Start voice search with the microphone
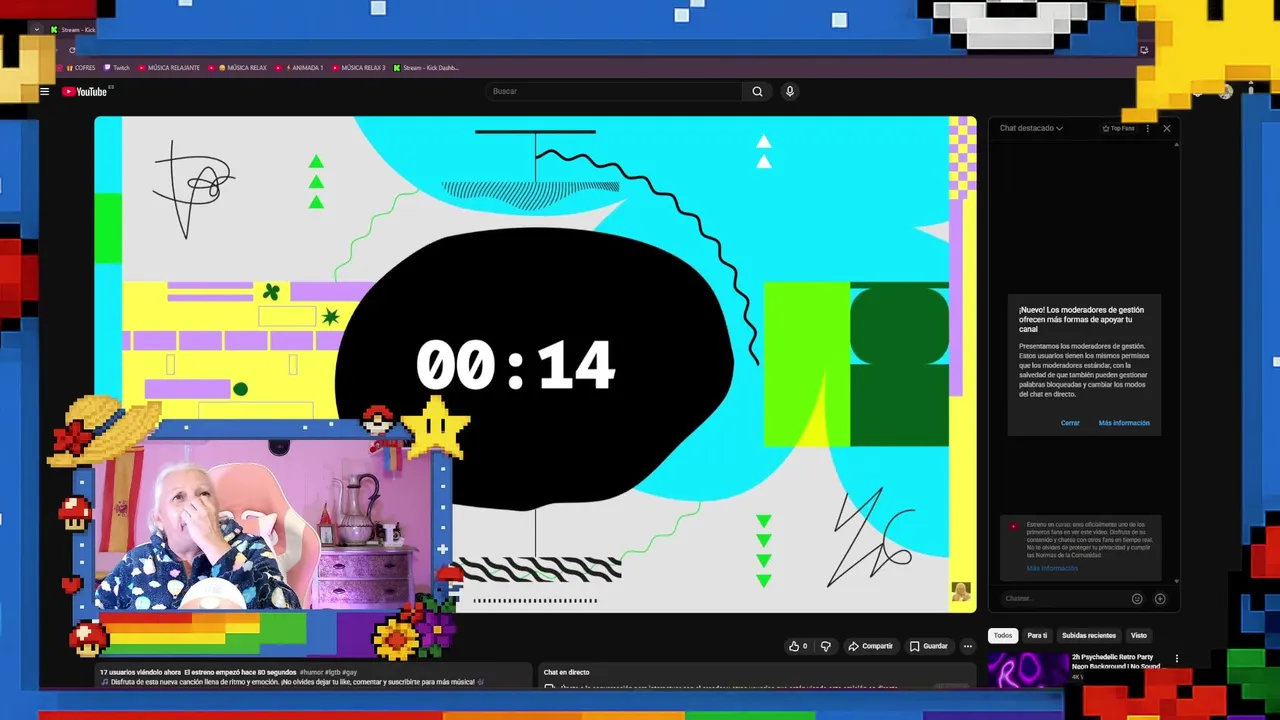The width and height of the screenshot is (1280, 720). tap(789, 91)
